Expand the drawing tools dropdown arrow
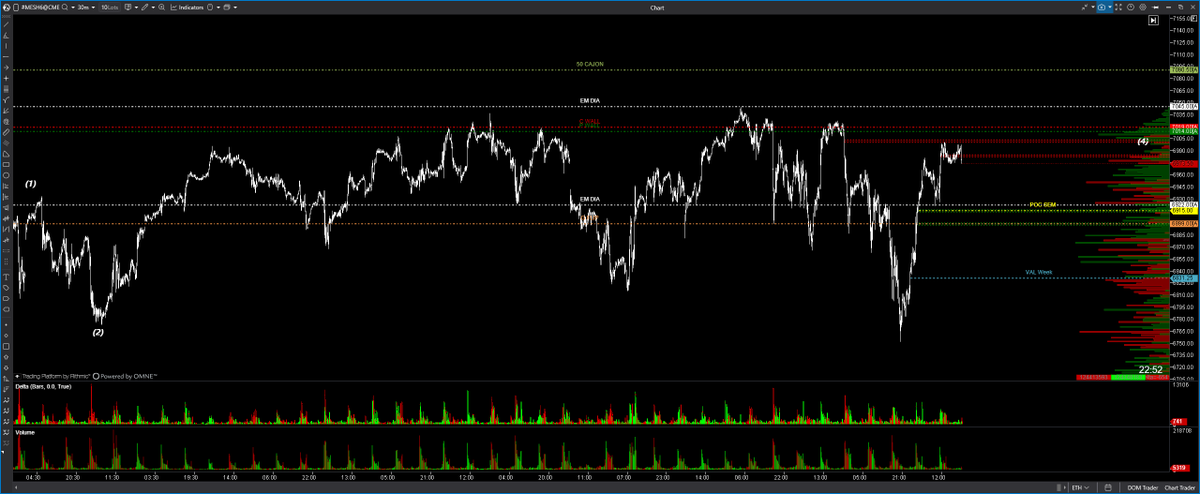This screenshot has height=494, width=1200. point(153,7)
